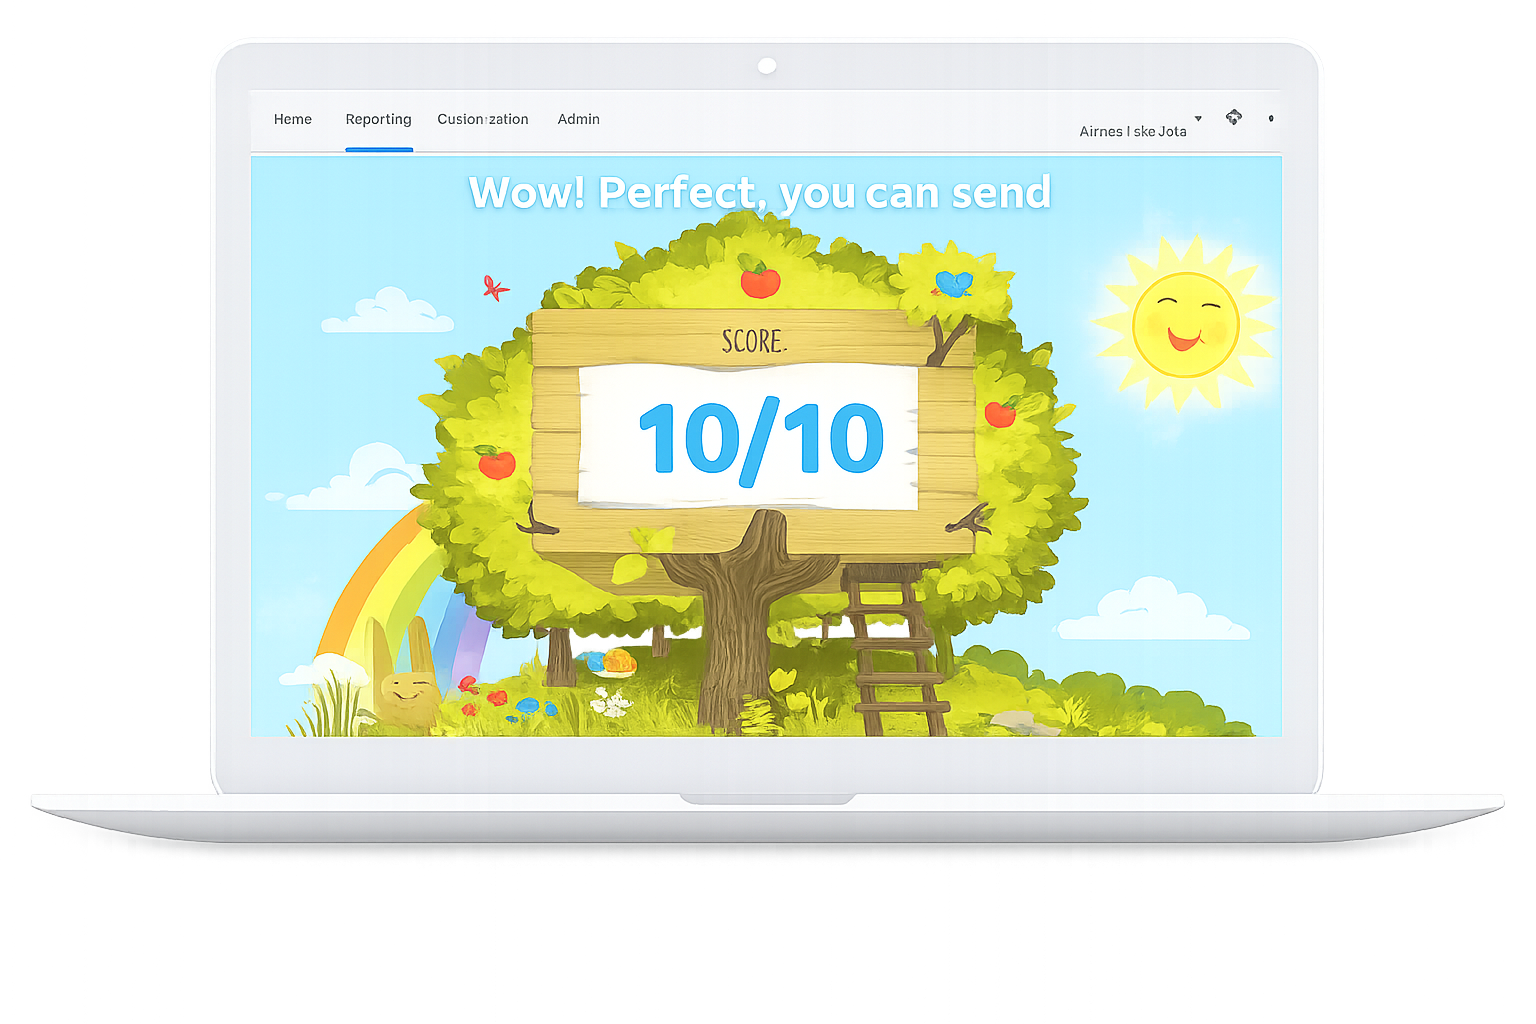Click the SCORE label on wooden sign

[x=754, y=342]
